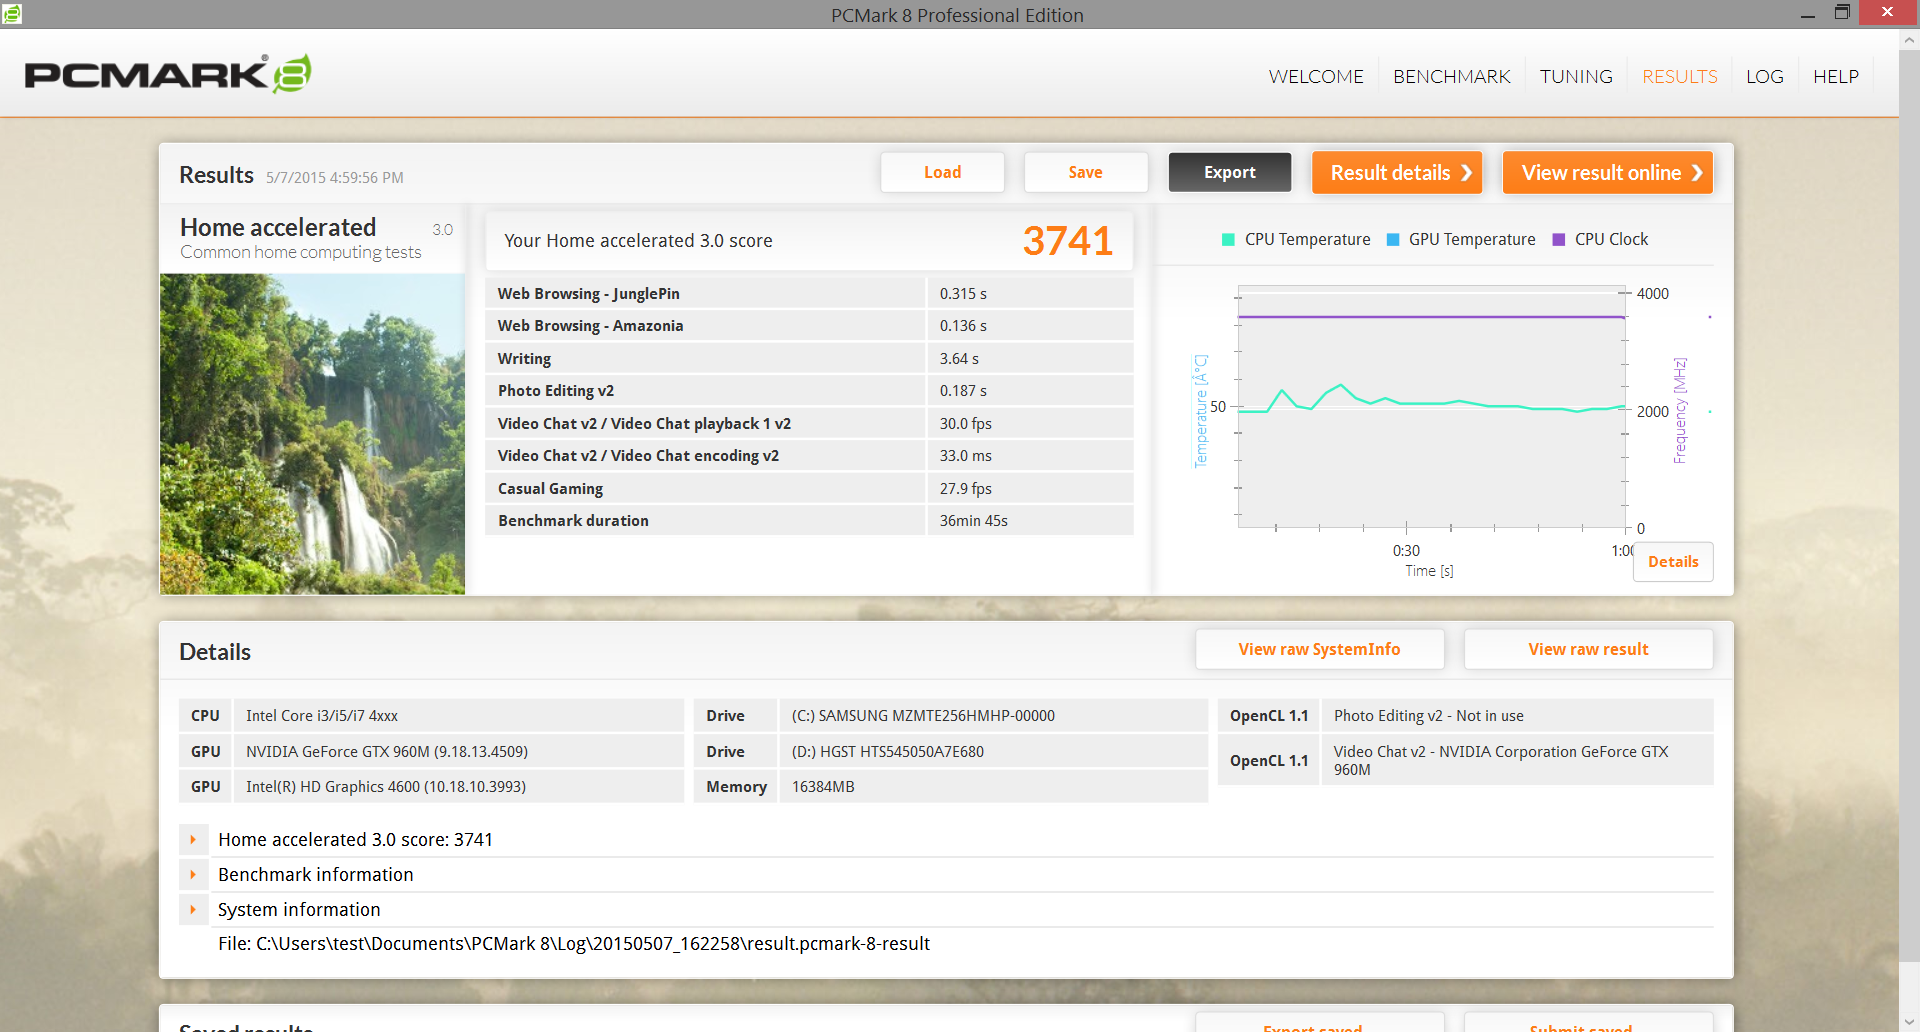
Task: Click the results timestamp 5/7/2015
Action: click(x=335, y=178)
